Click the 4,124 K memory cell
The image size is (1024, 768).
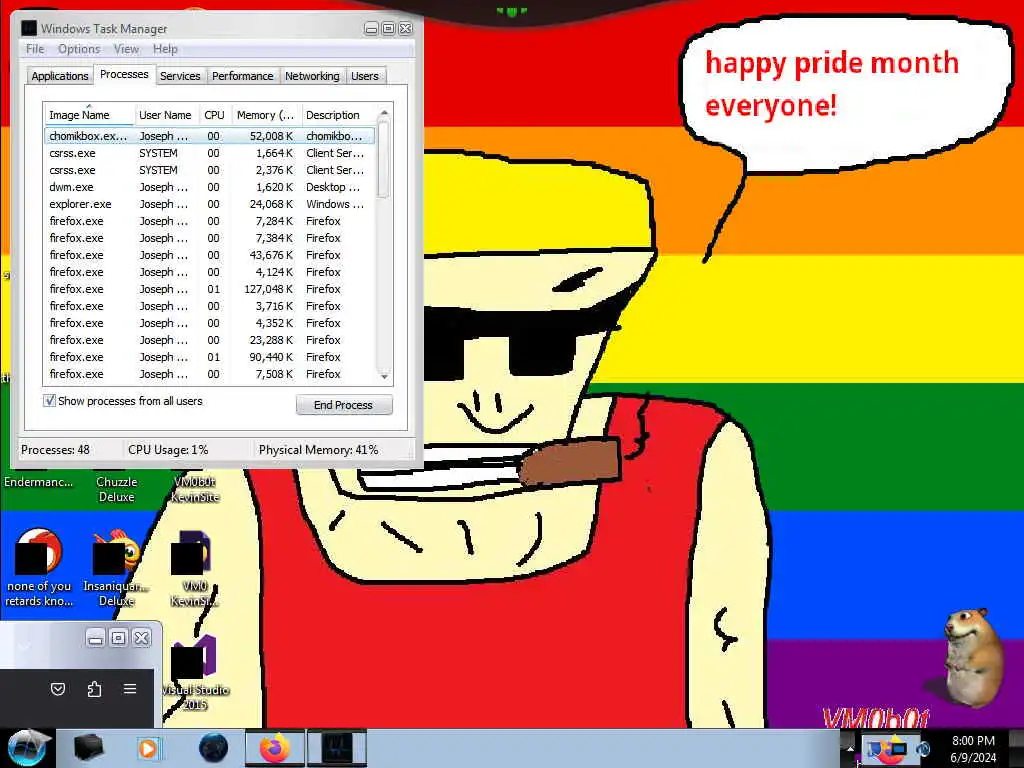tap(274, 272)
